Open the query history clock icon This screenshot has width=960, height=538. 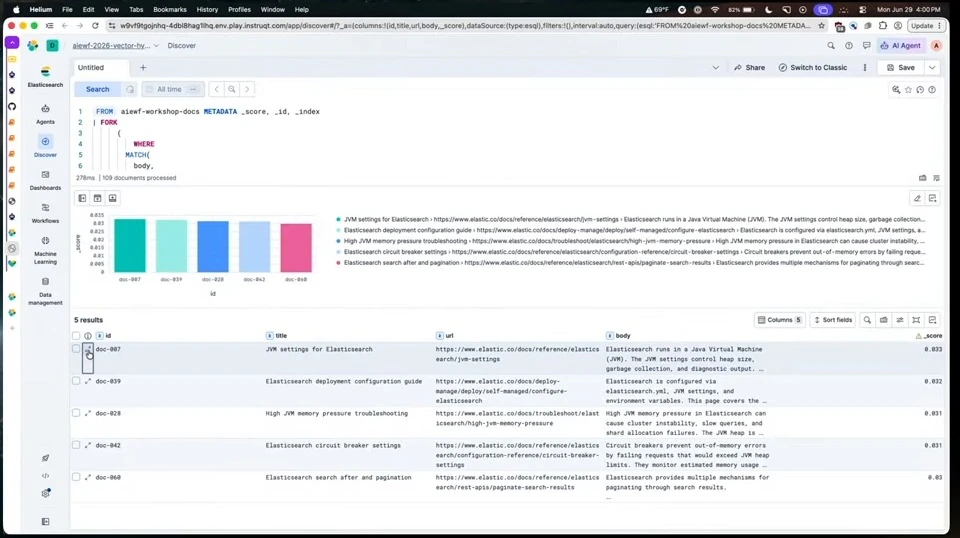(x=920, y=89)
